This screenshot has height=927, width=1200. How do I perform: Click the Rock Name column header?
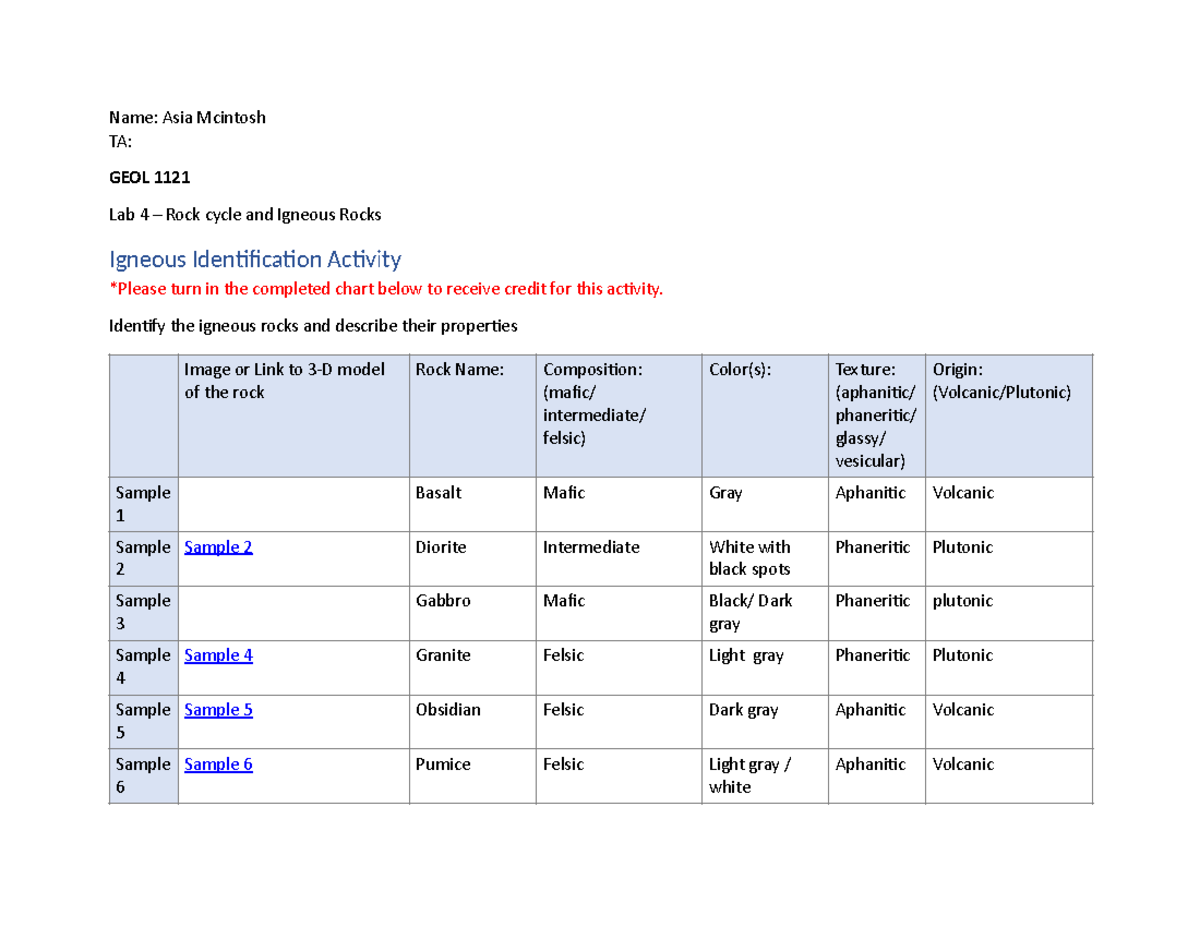tap(473, 415)
